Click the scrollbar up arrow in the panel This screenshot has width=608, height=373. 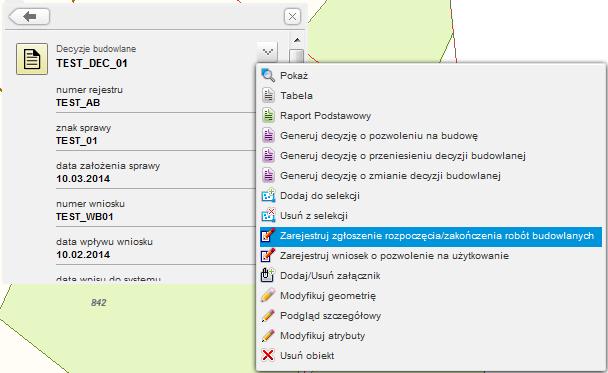coord(297,40)
